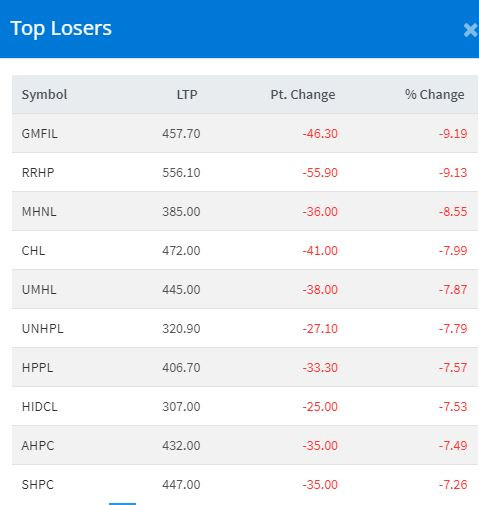This screenshot has width=479, height=505.
Task: Choose the HPPL symbol
Action: [37, 368]
